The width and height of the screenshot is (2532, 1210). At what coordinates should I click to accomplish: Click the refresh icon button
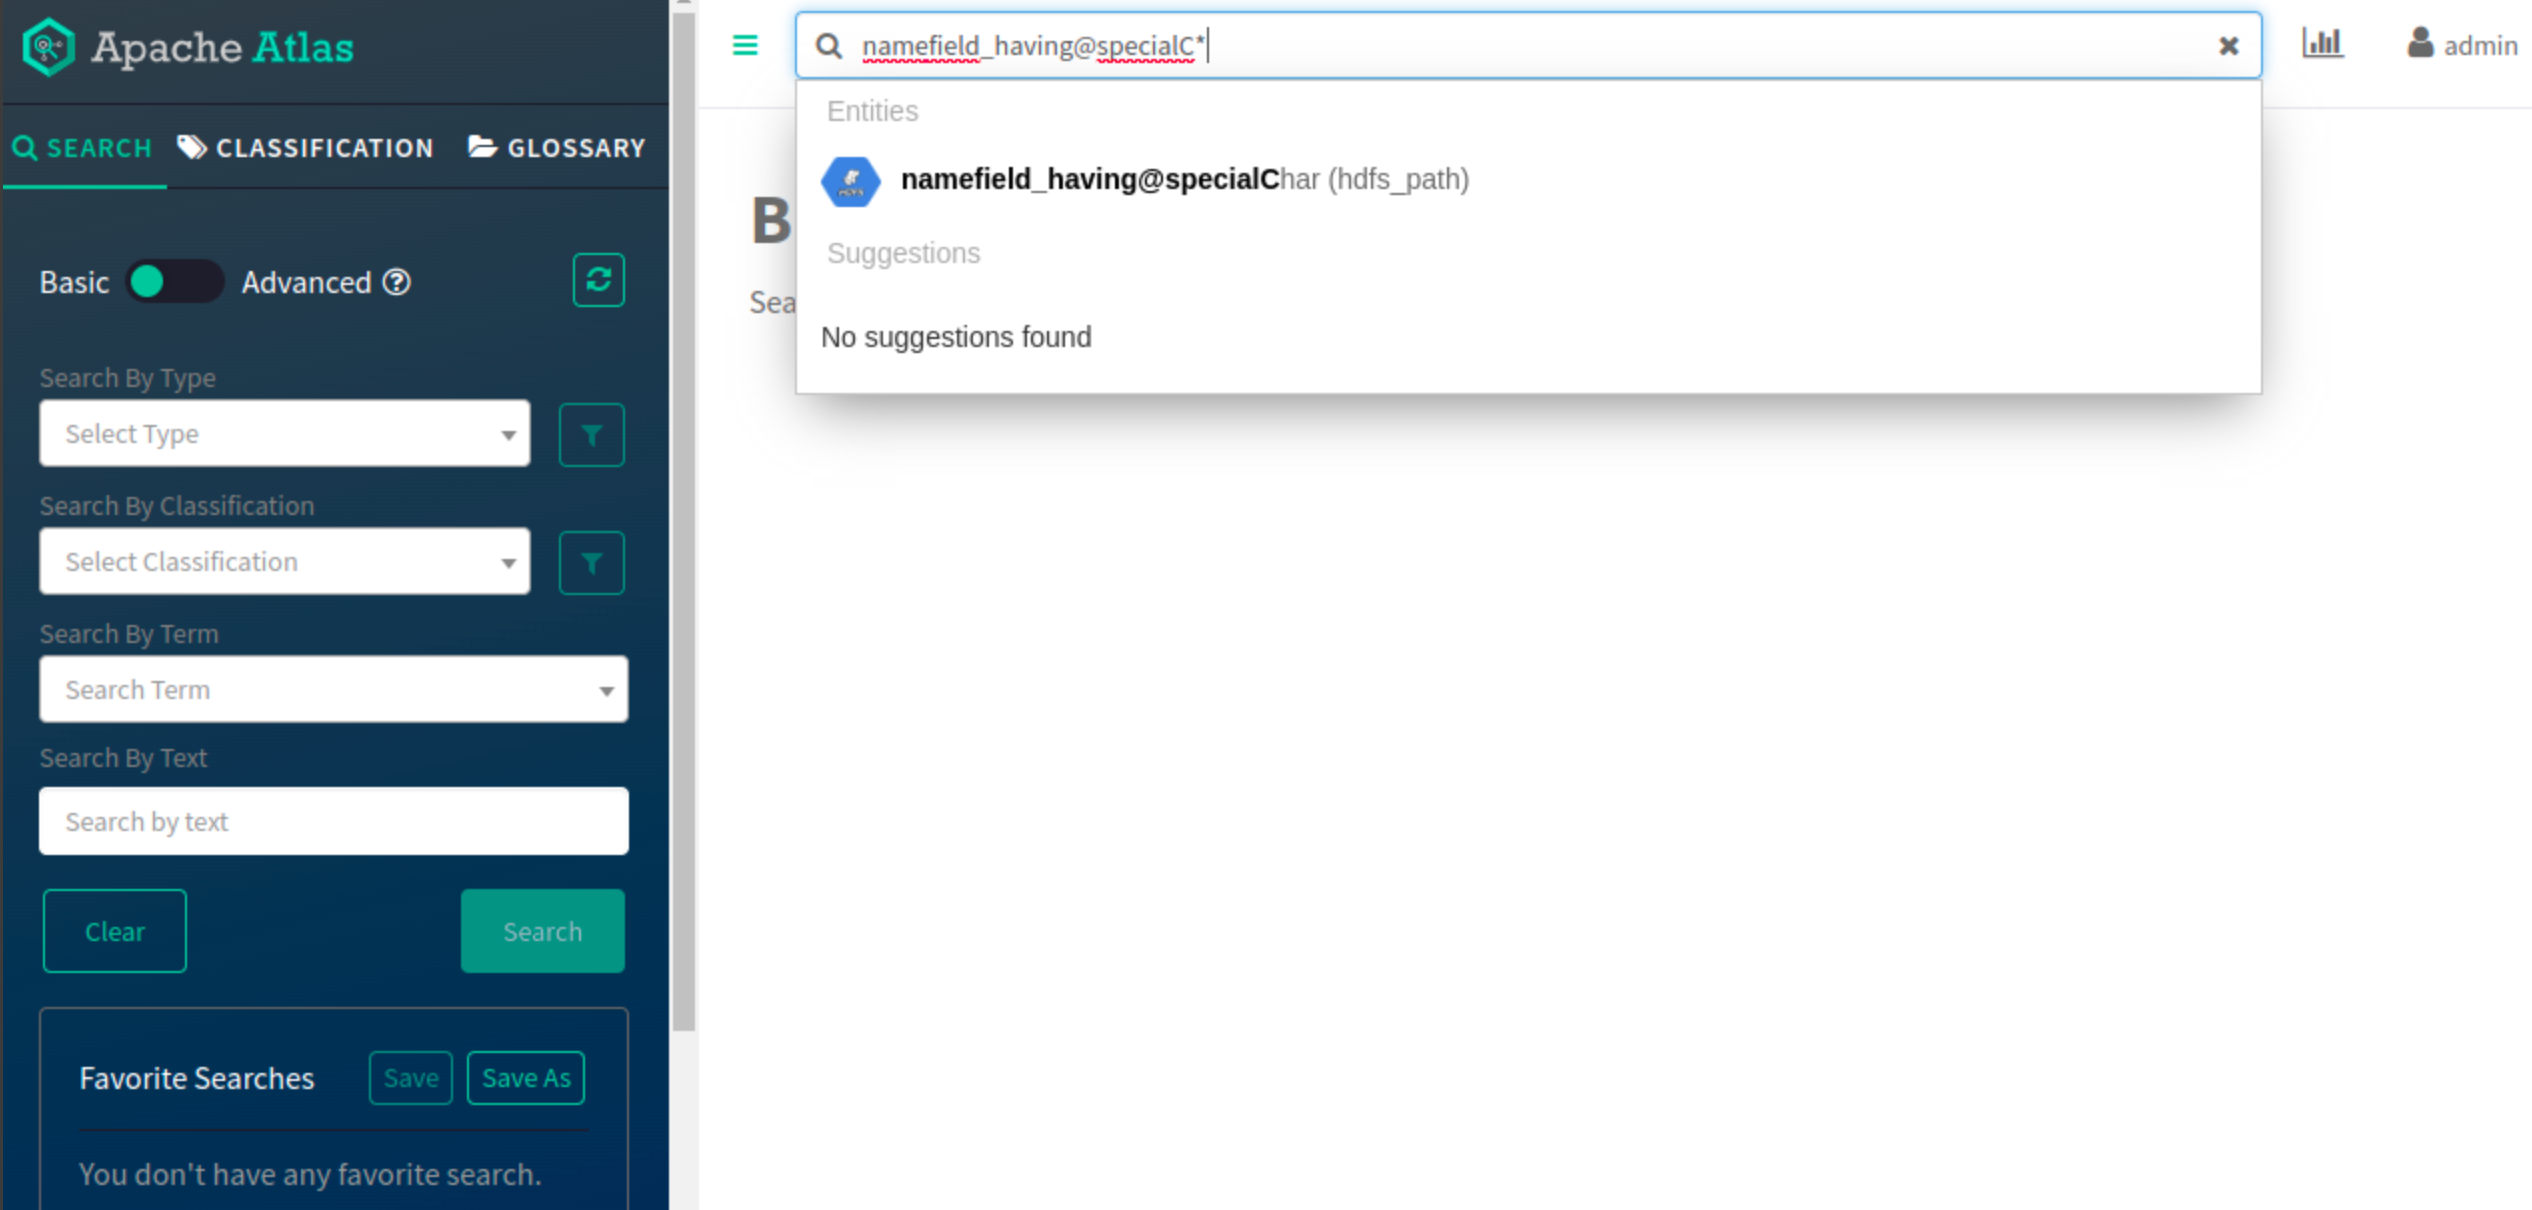coord(598,280)
